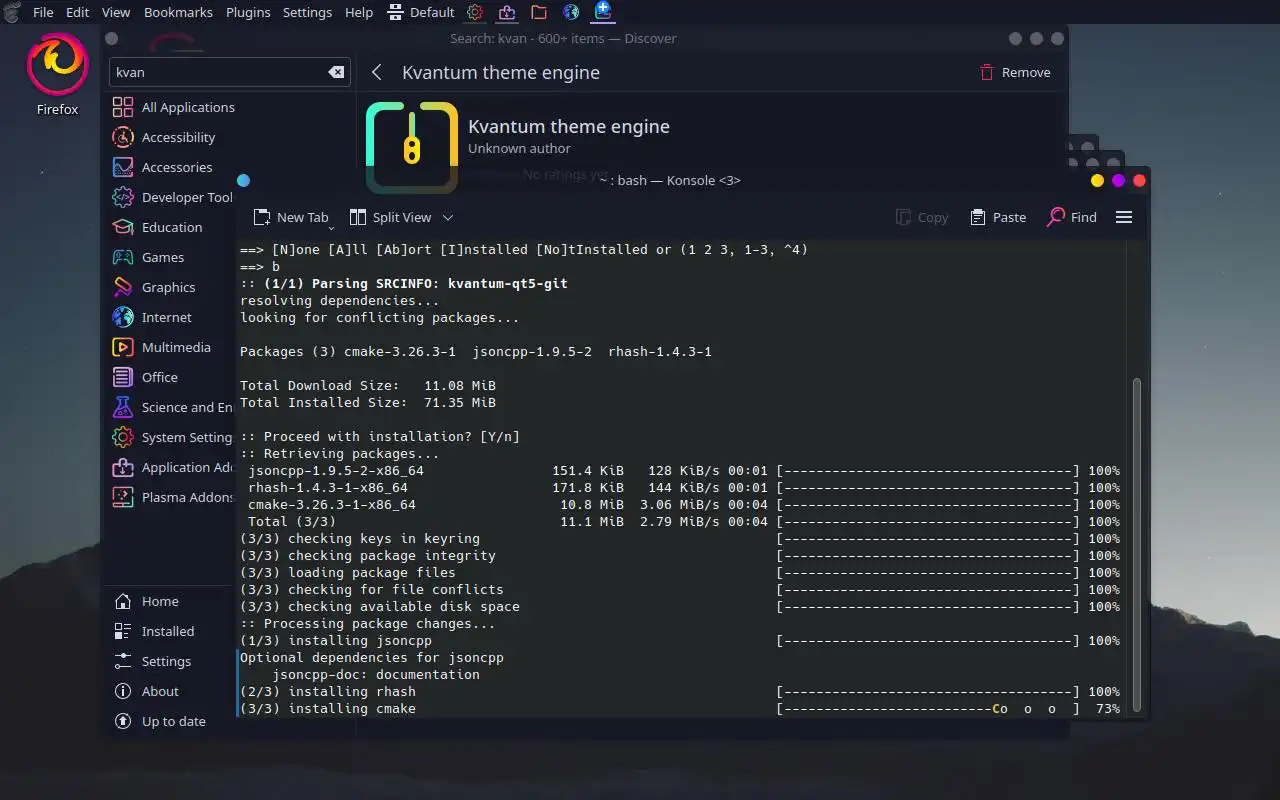Screen dimensions: 1280x800
Task: Click the Kvantum theme engine app icon
Action: [412, 147]
